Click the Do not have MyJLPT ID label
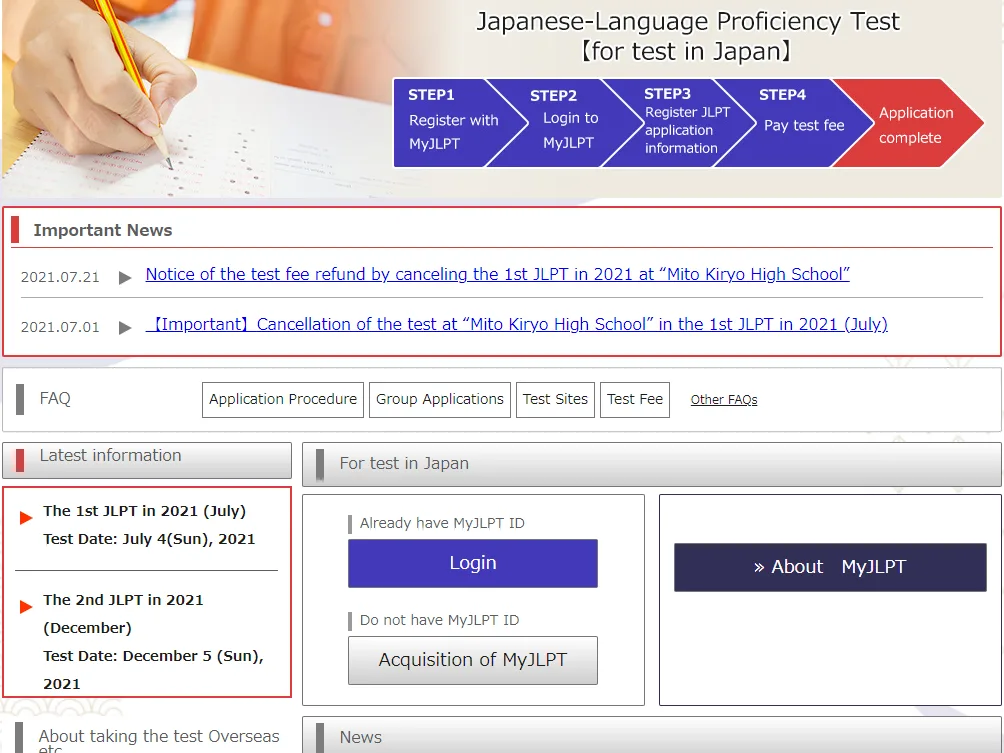 tap(439, 620)
